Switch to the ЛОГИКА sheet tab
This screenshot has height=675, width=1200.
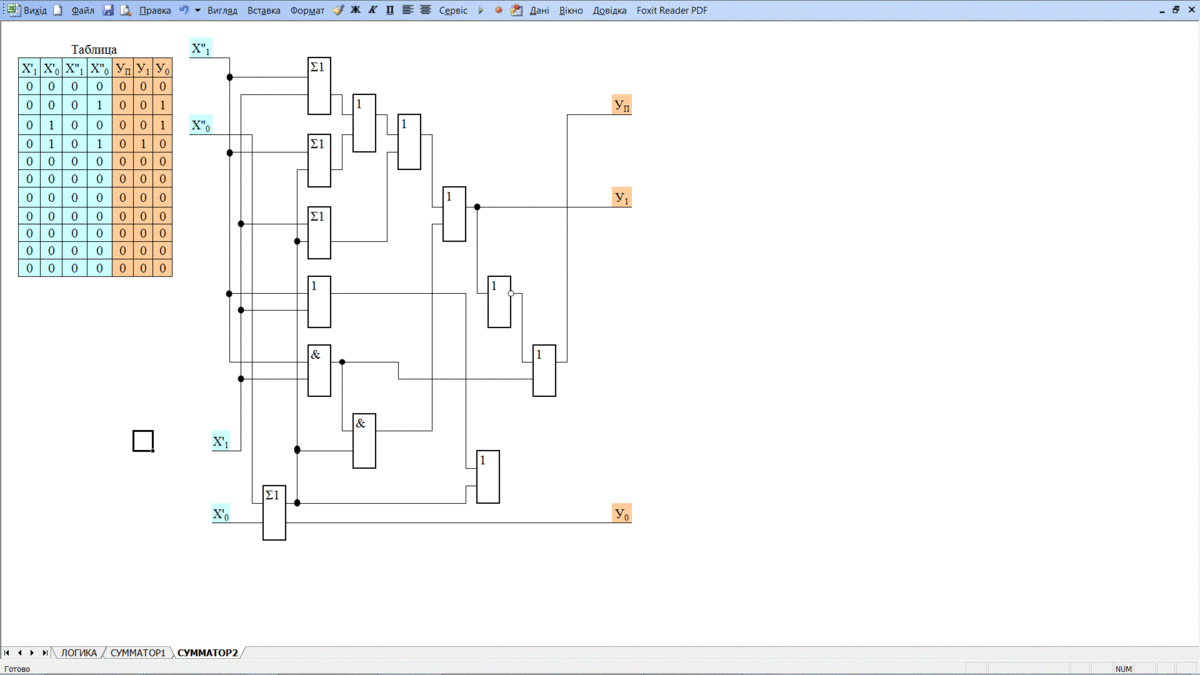[x=79, y=653]
